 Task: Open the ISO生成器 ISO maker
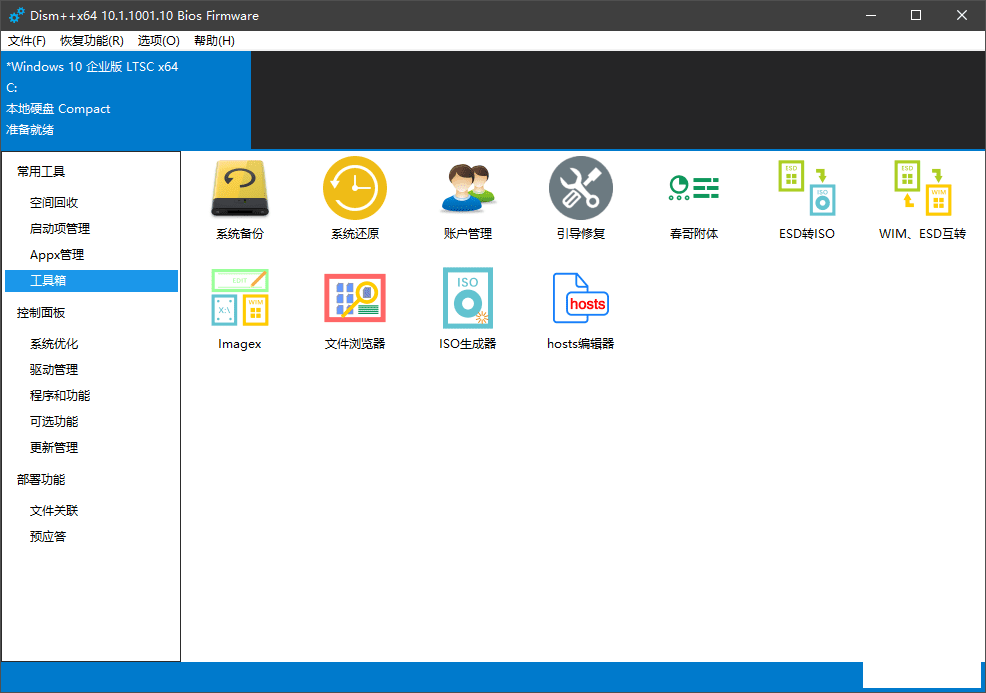467,309
